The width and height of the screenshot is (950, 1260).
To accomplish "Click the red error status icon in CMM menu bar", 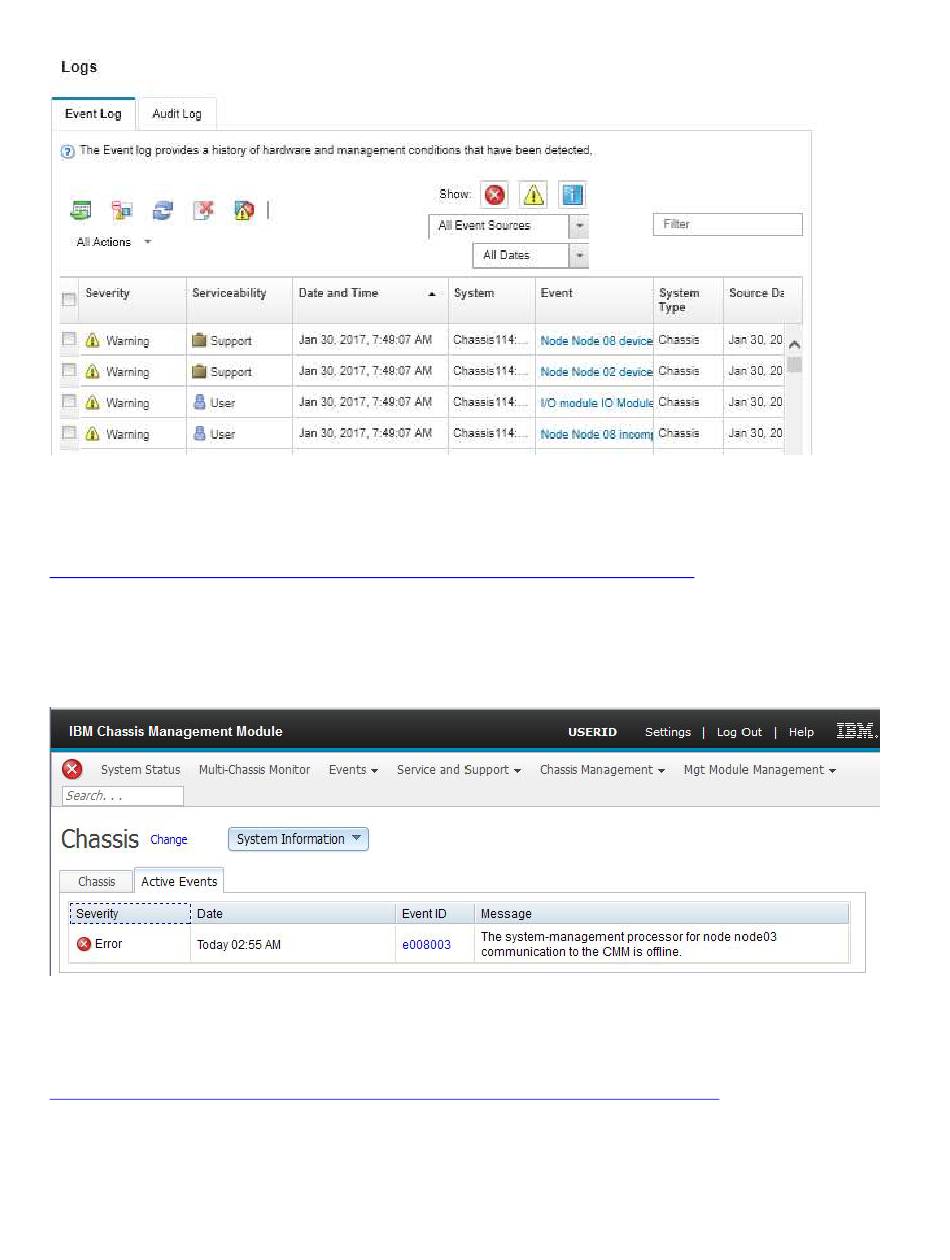I will click(72, 769).
